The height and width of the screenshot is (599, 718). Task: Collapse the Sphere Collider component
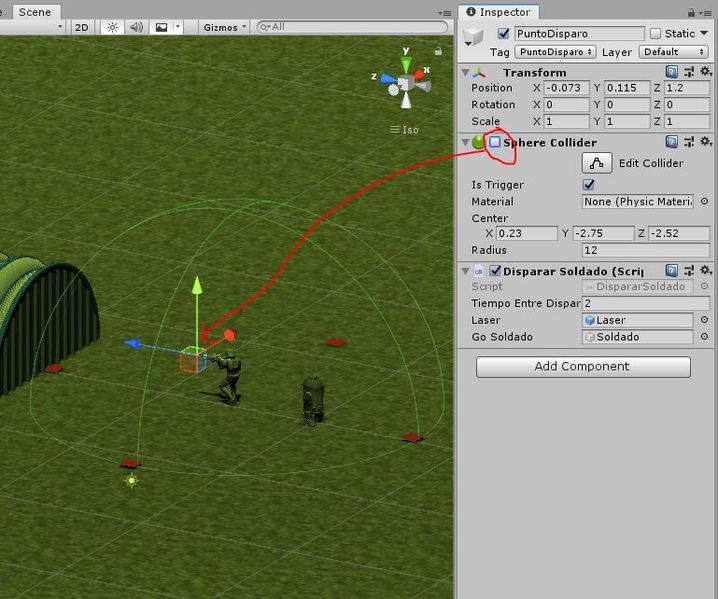click(465, 142)
